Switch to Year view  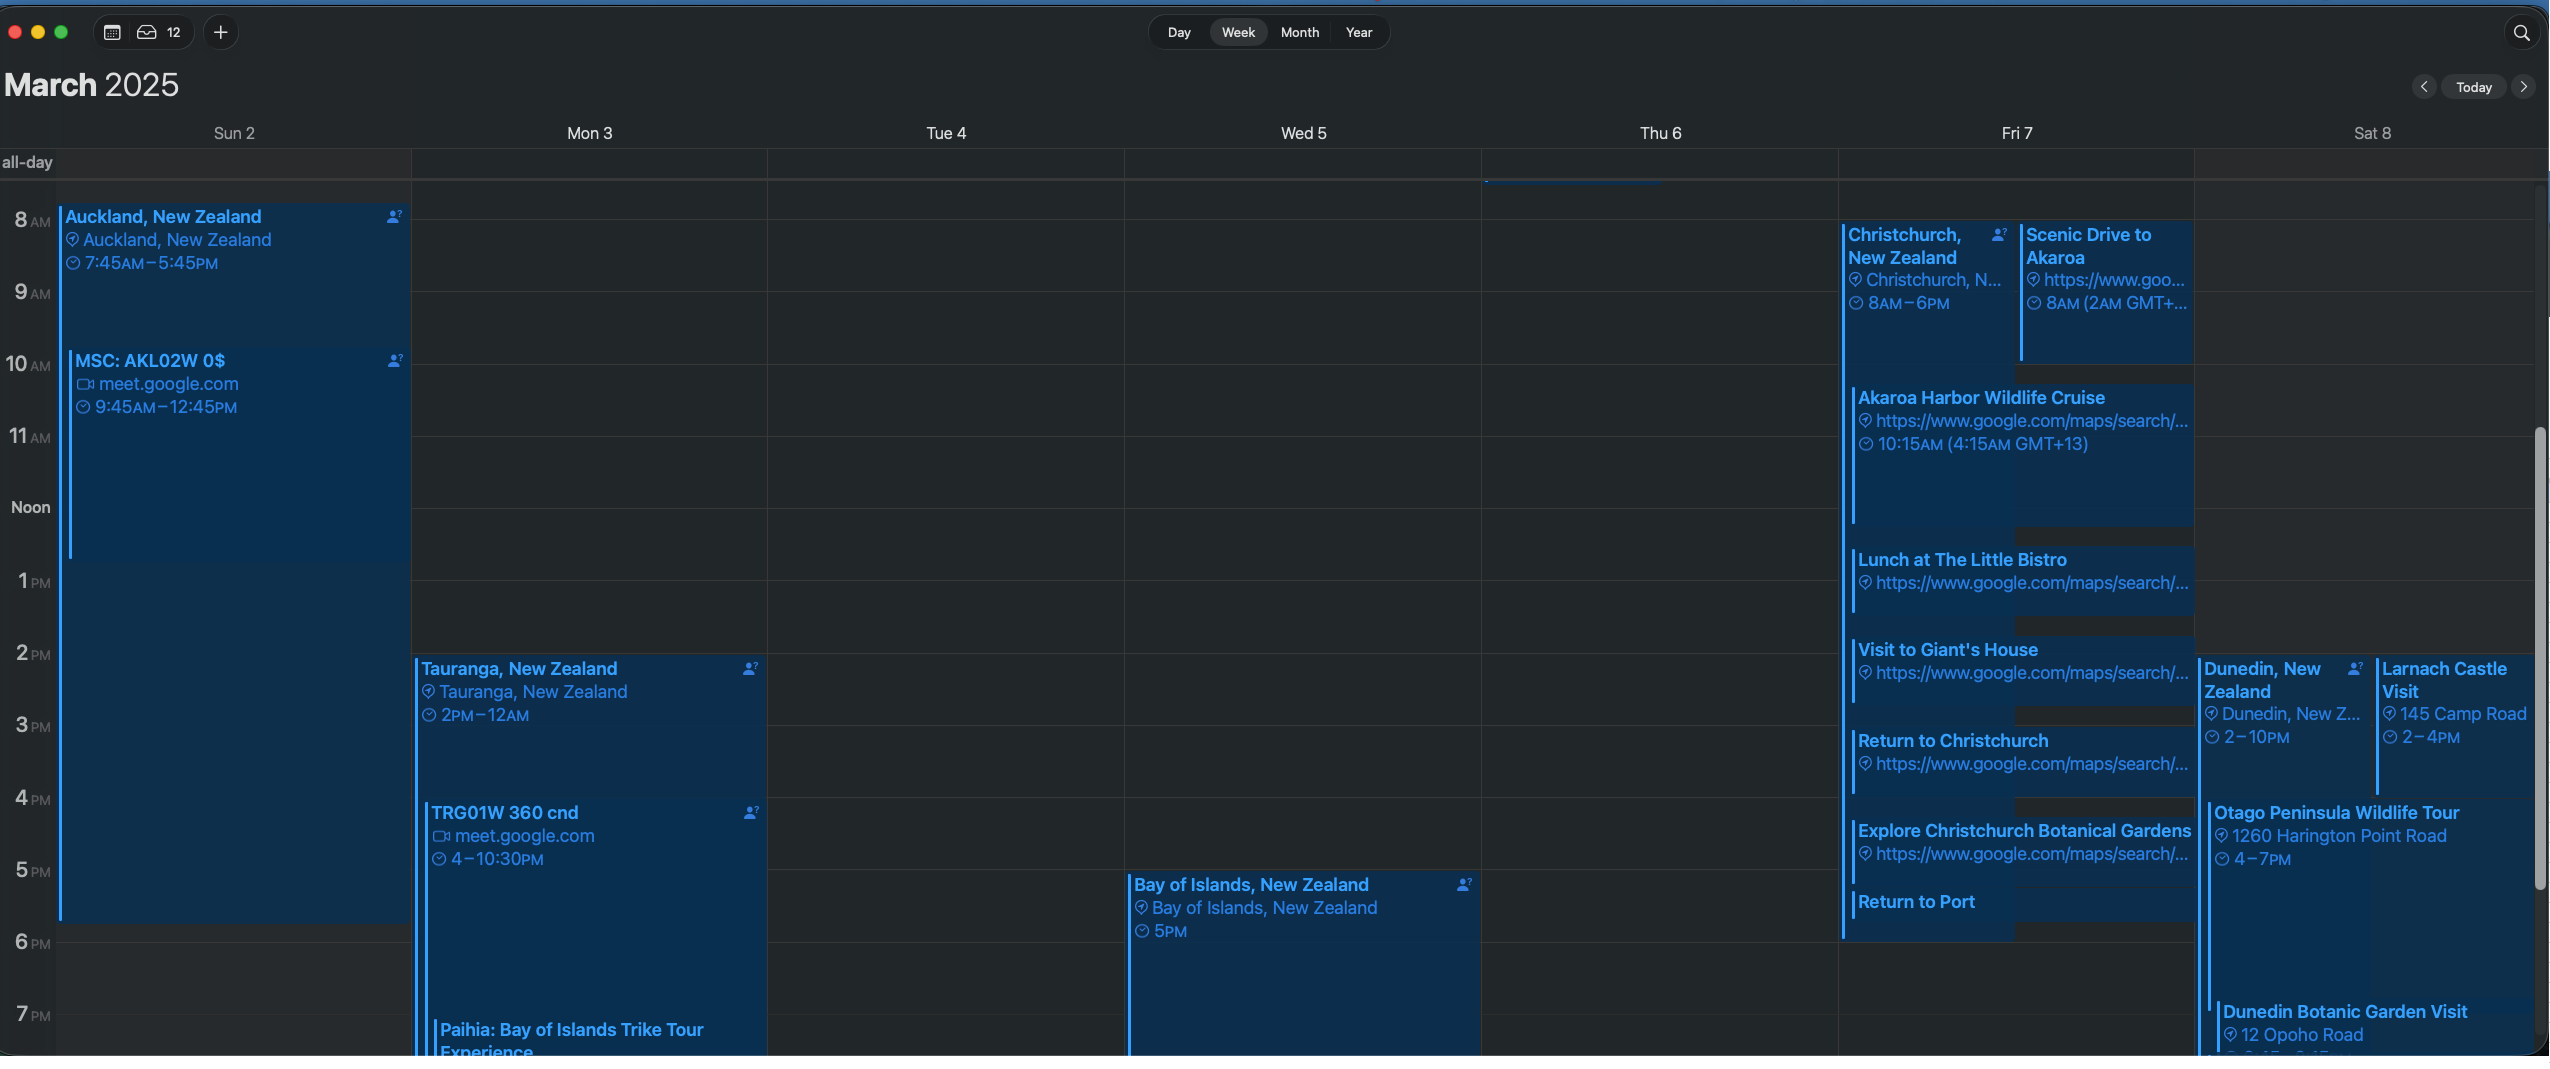click(x=1358, y=33)
